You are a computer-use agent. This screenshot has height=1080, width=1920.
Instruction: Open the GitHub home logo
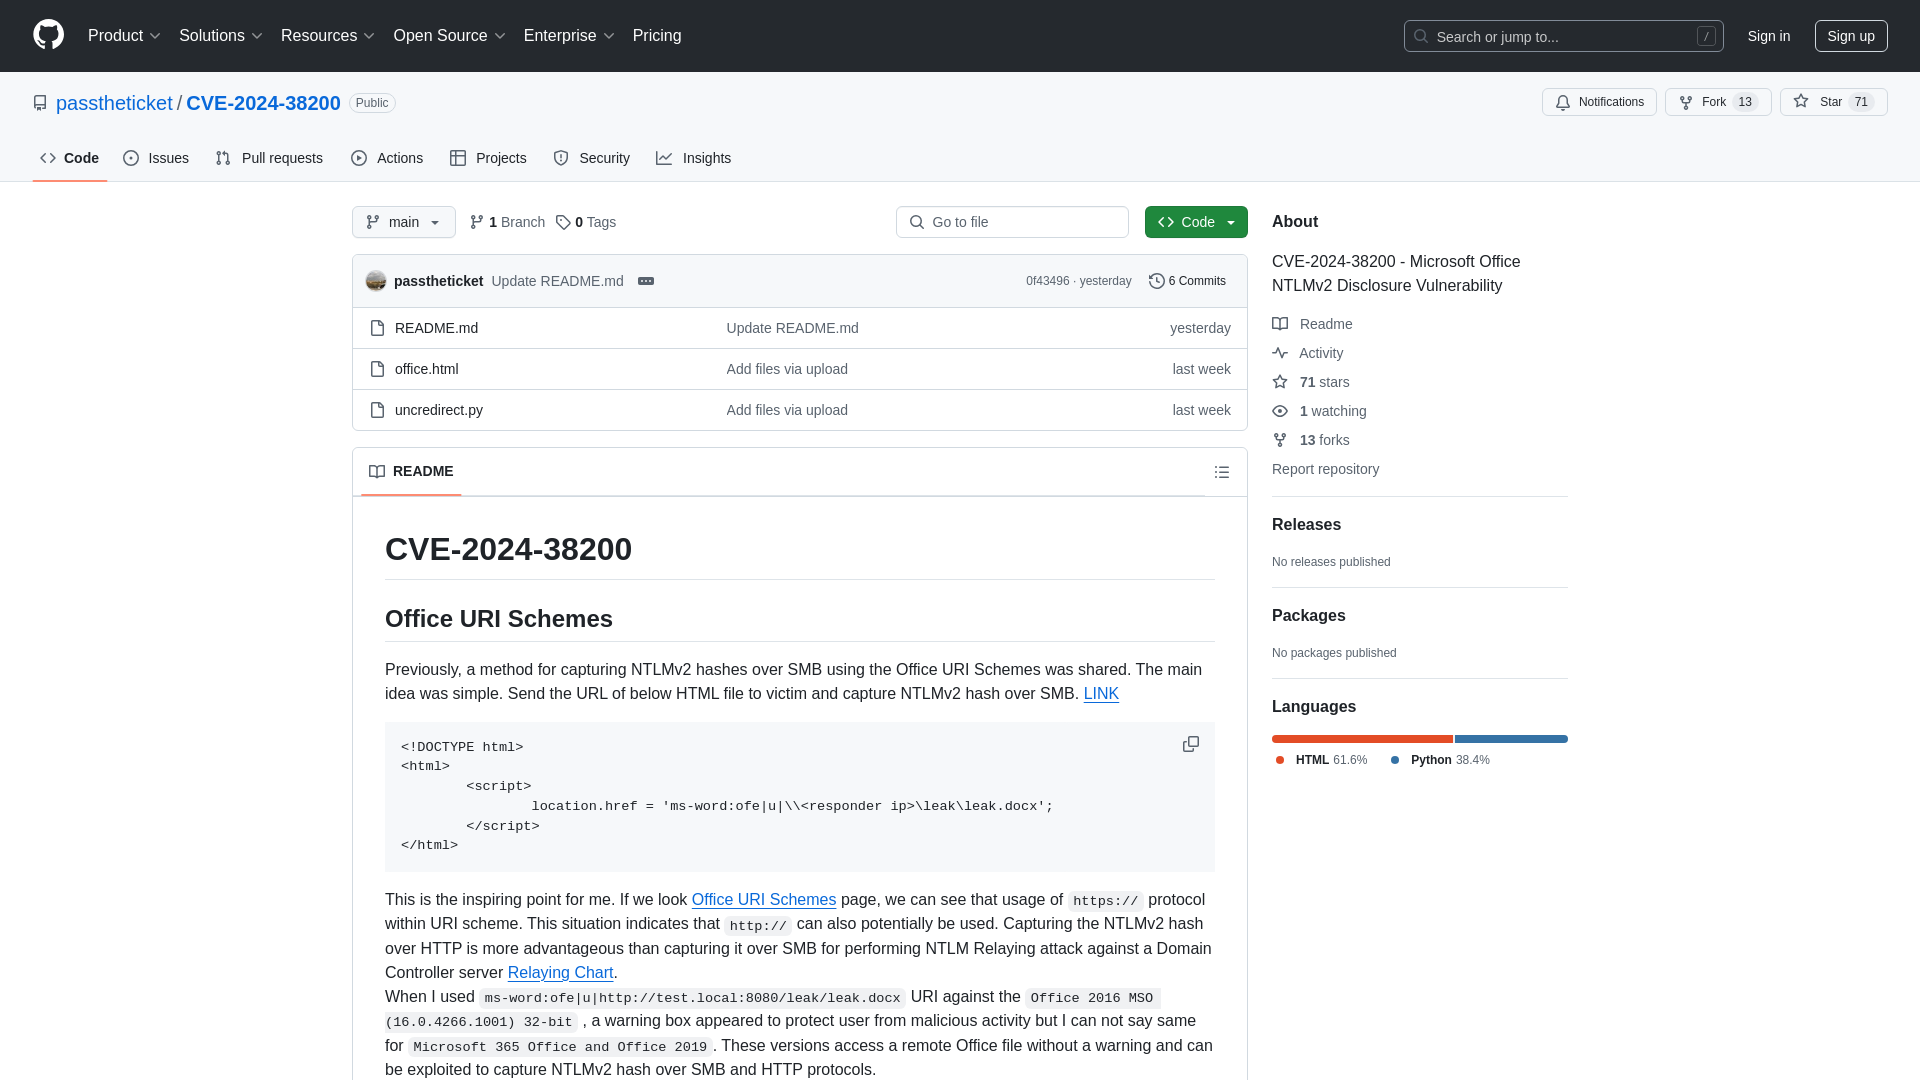48,35
